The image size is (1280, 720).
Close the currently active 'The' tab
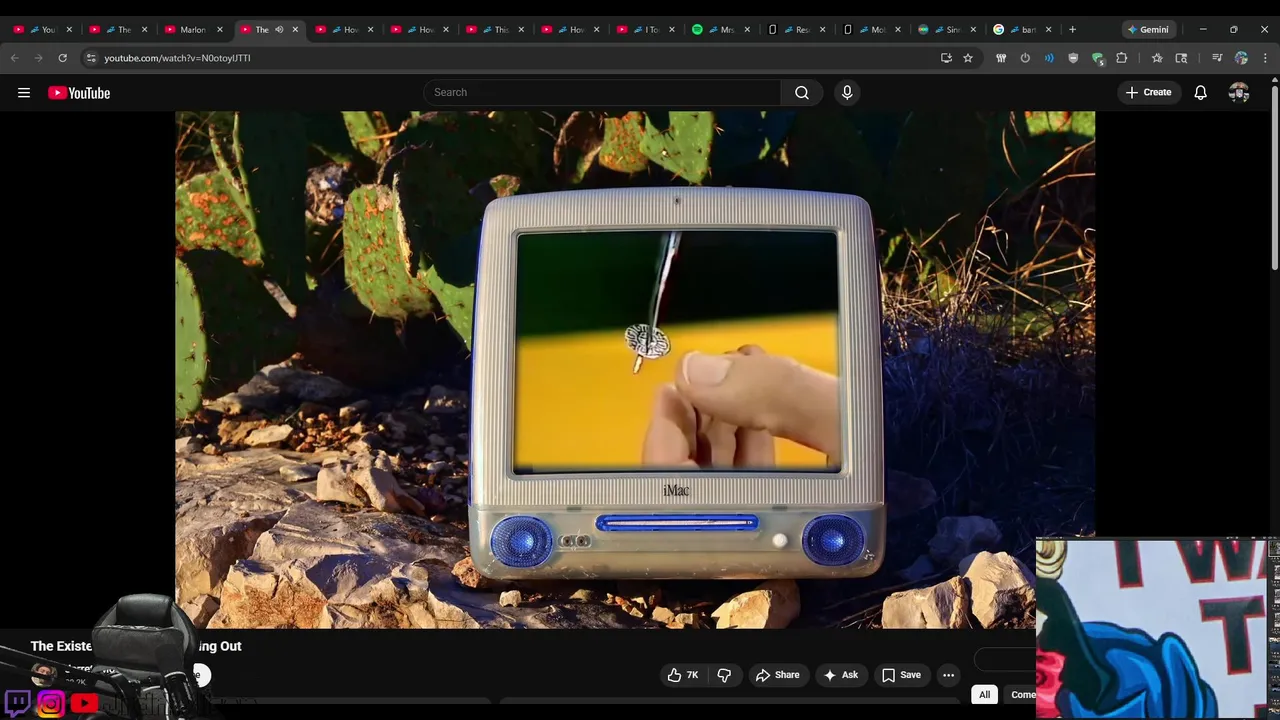click(295, 29)
